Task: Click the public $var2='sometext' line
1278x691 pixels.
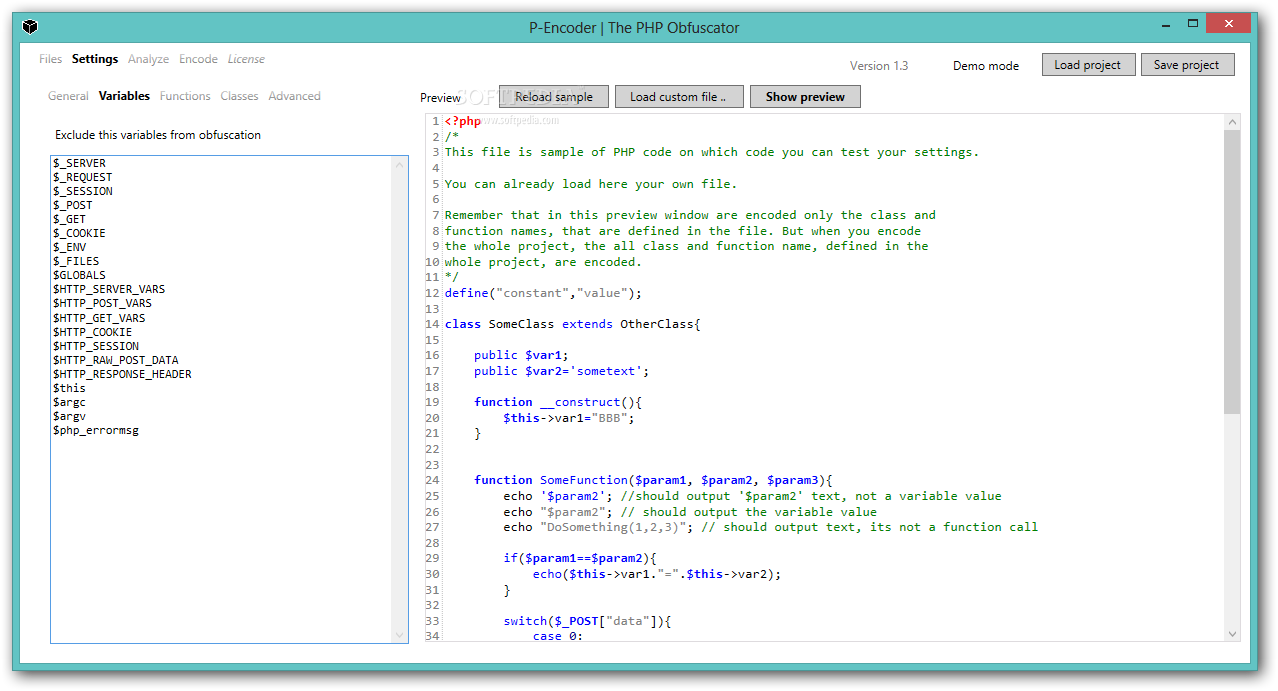Action: (562, 371)
